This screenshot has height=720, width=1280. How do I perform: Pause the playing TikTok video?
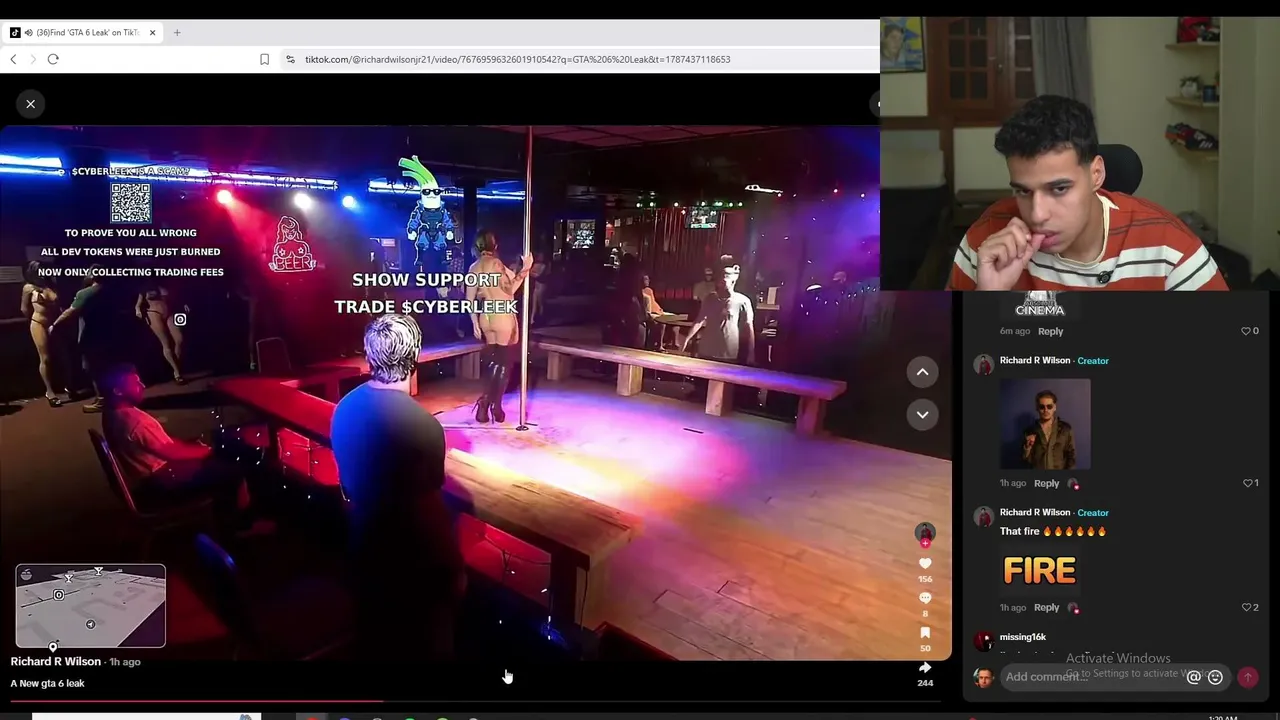coord(475,392)
